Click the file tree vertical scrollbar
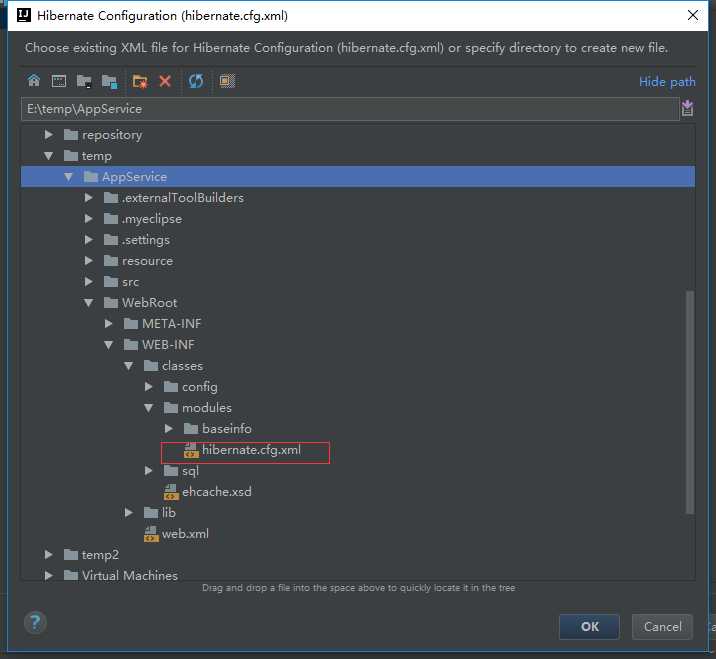 coord(690,402)
